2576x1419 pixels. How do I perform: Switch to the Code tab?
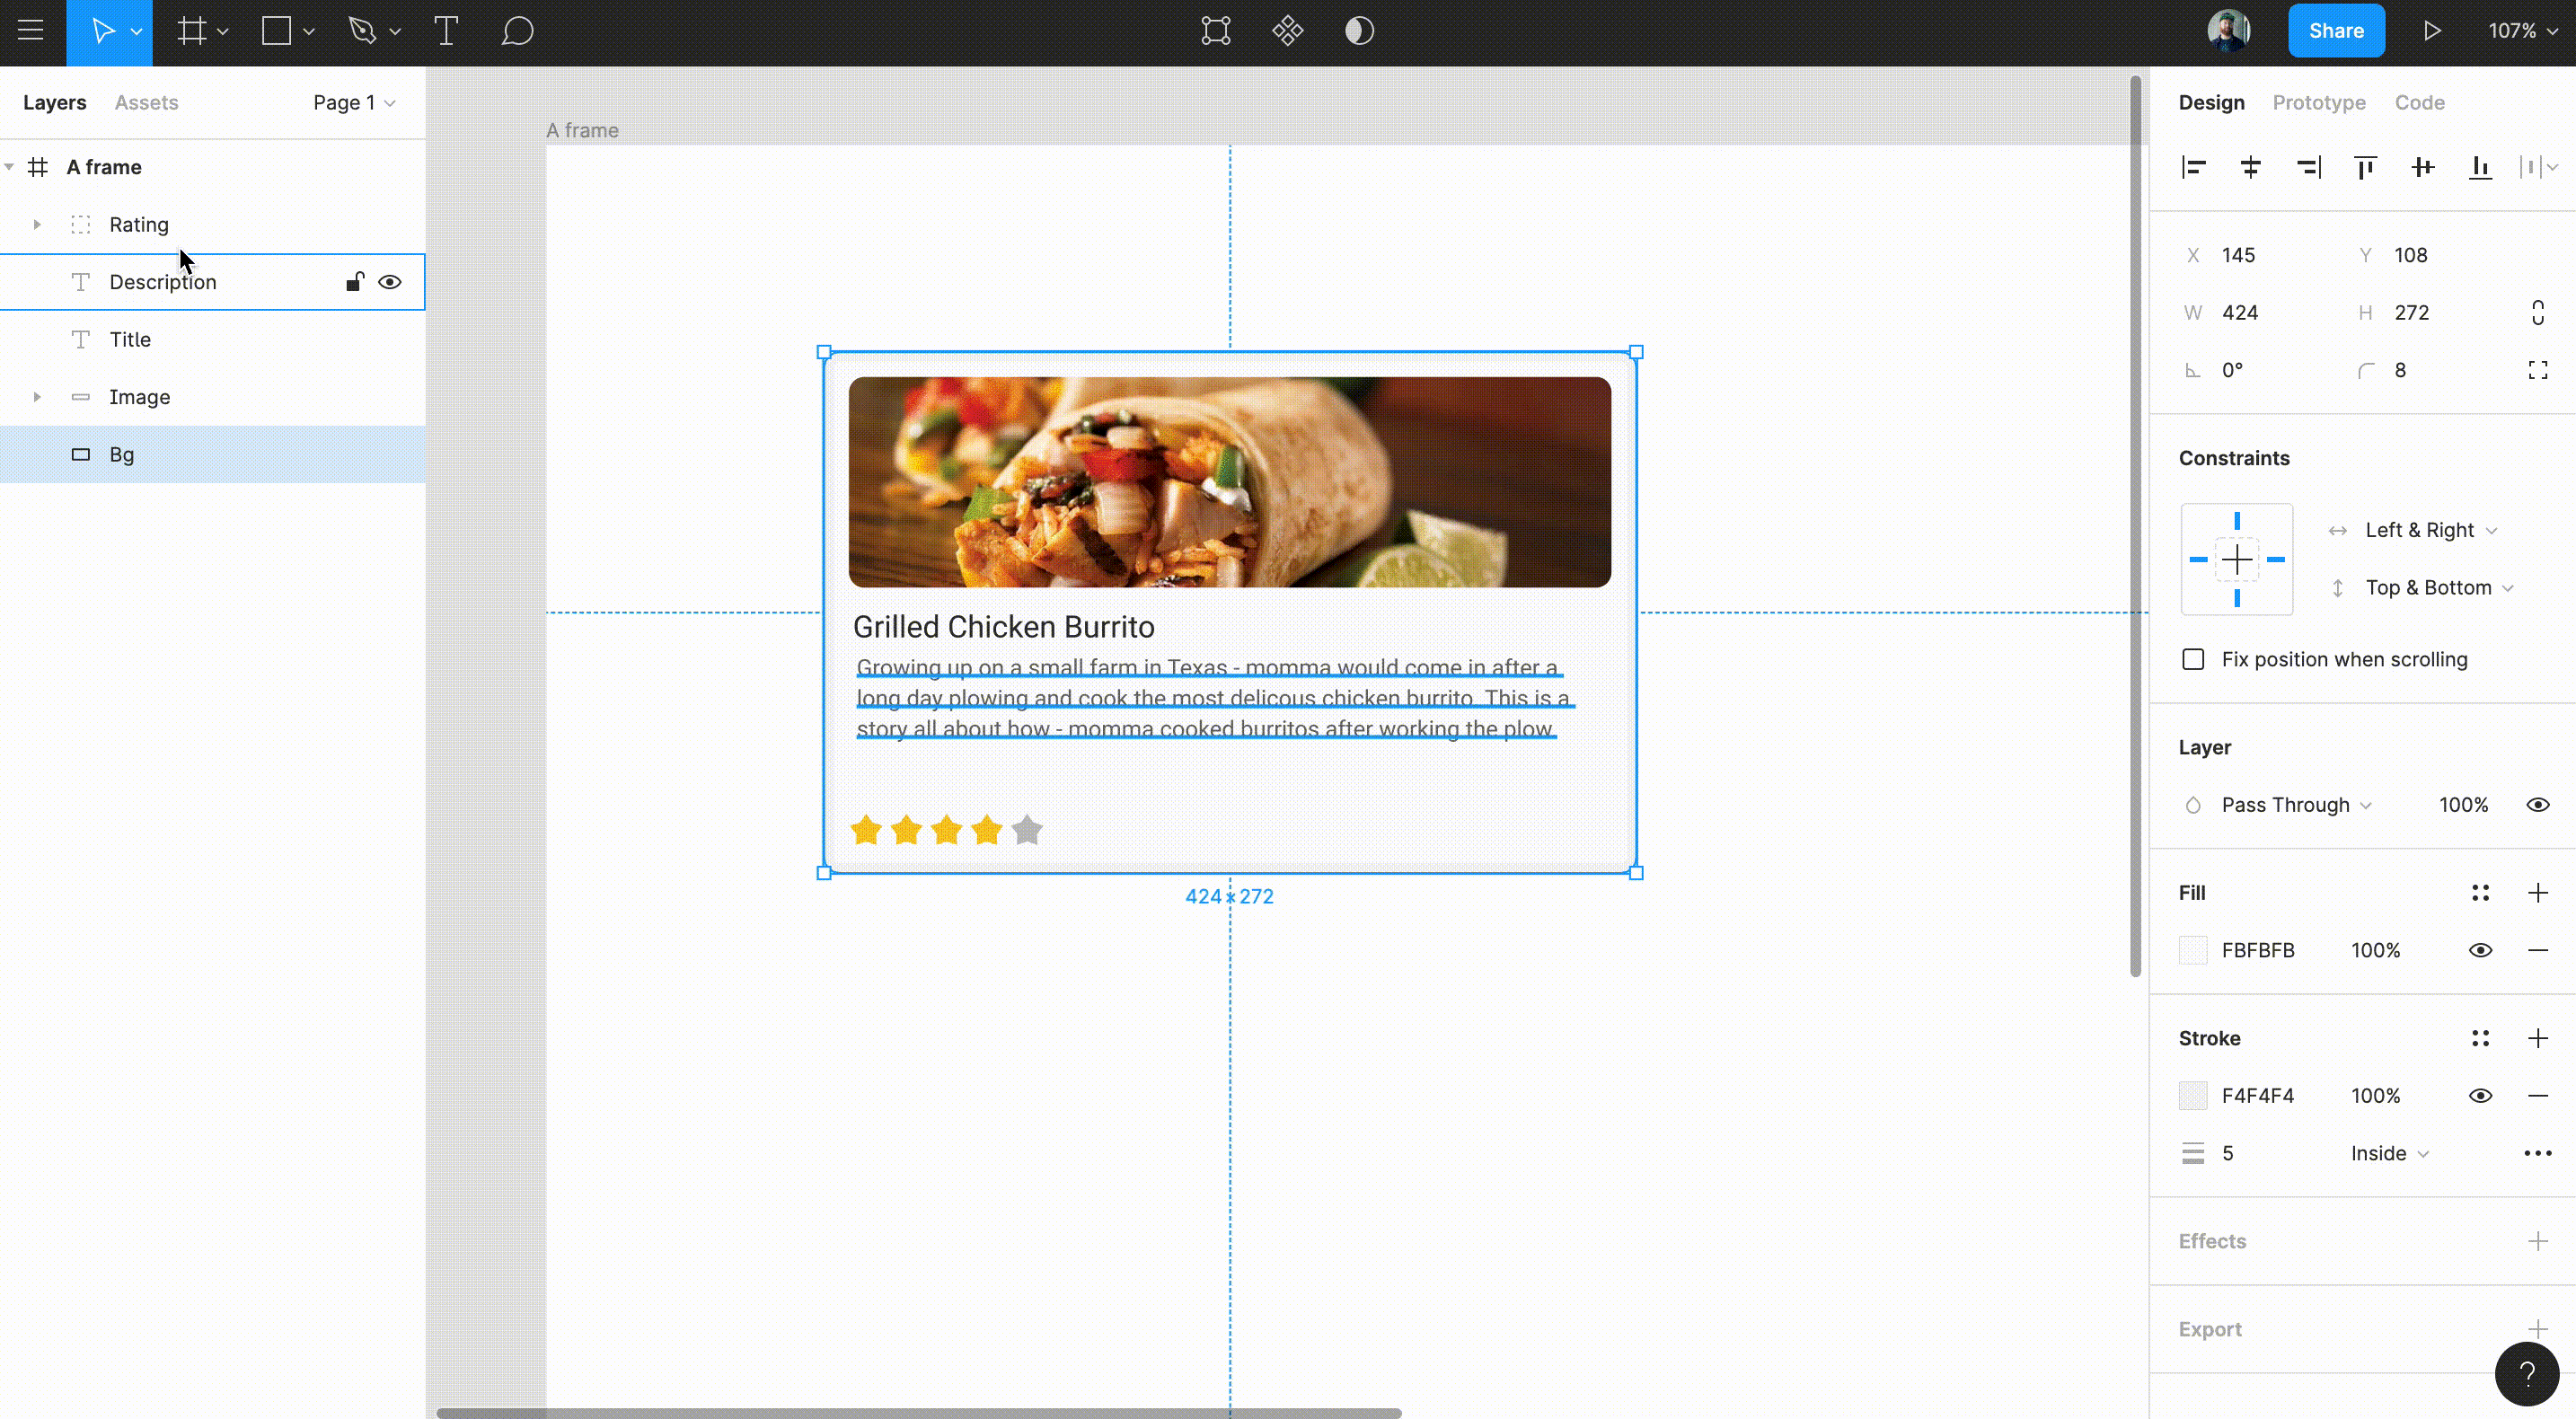coord(2419,102)
